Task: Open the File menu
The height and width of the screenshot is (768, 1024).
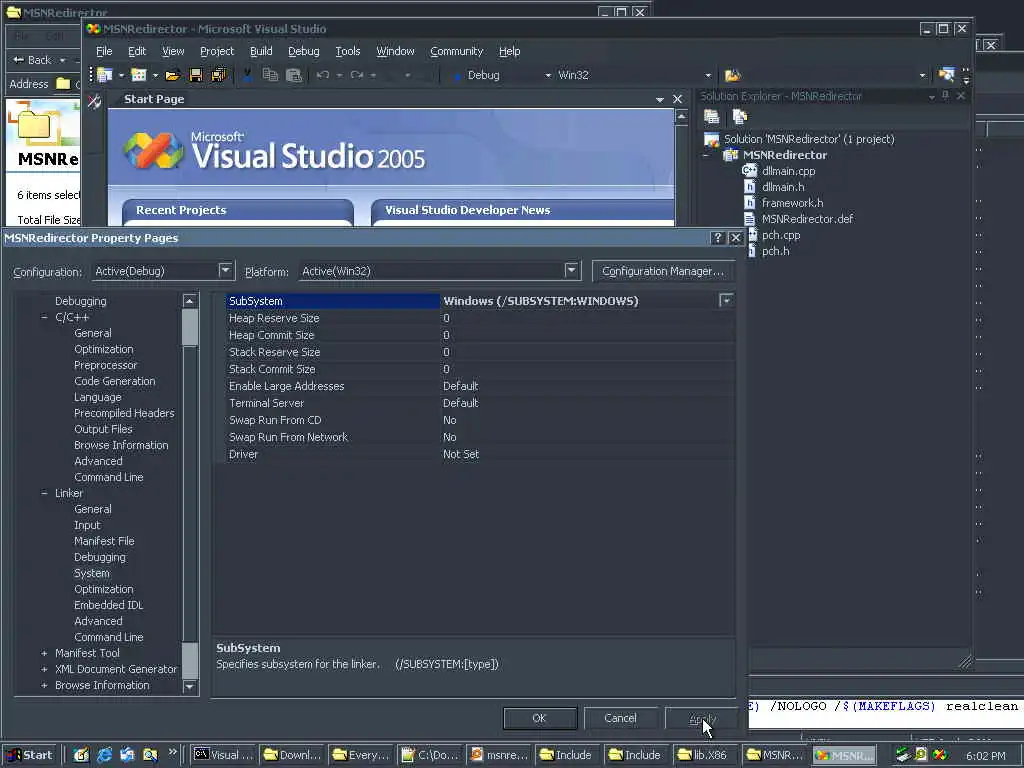Action: [x=104, y=51]
